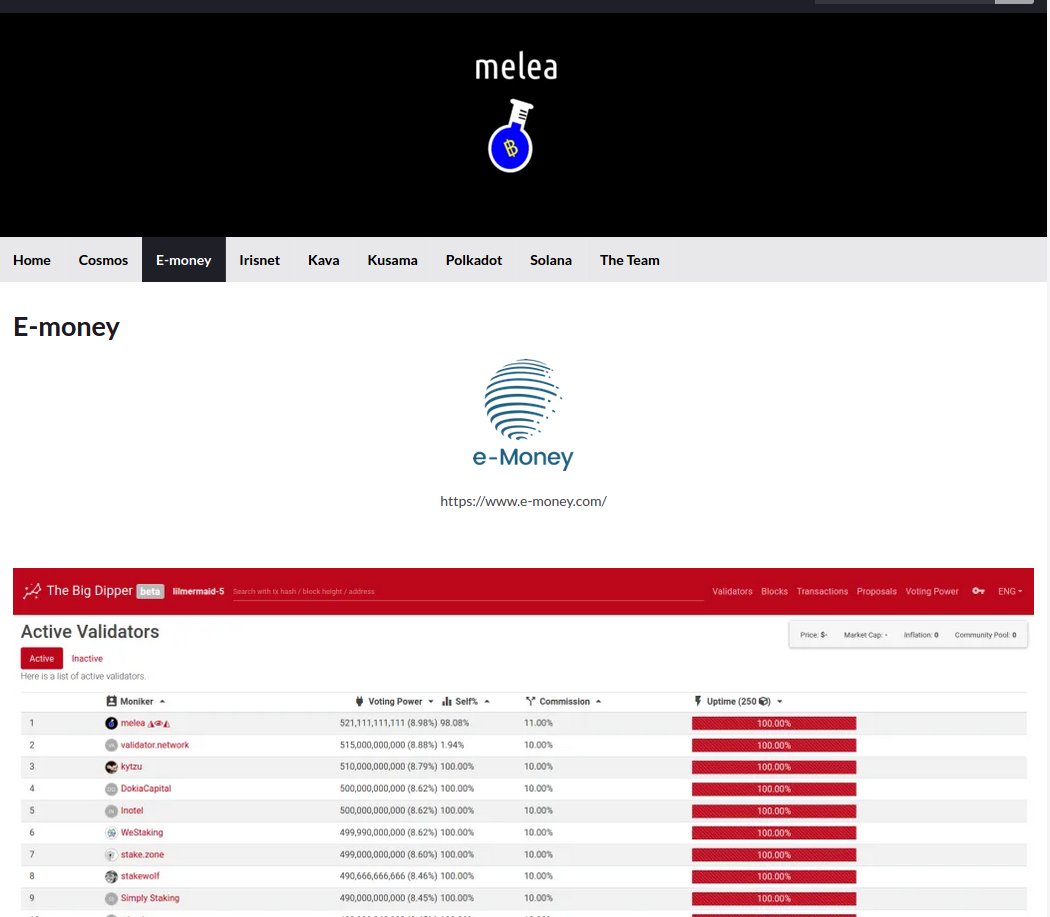Focus the tx hash search field
This screenshot has height=917, width=1050.
[x=467, y=591]
